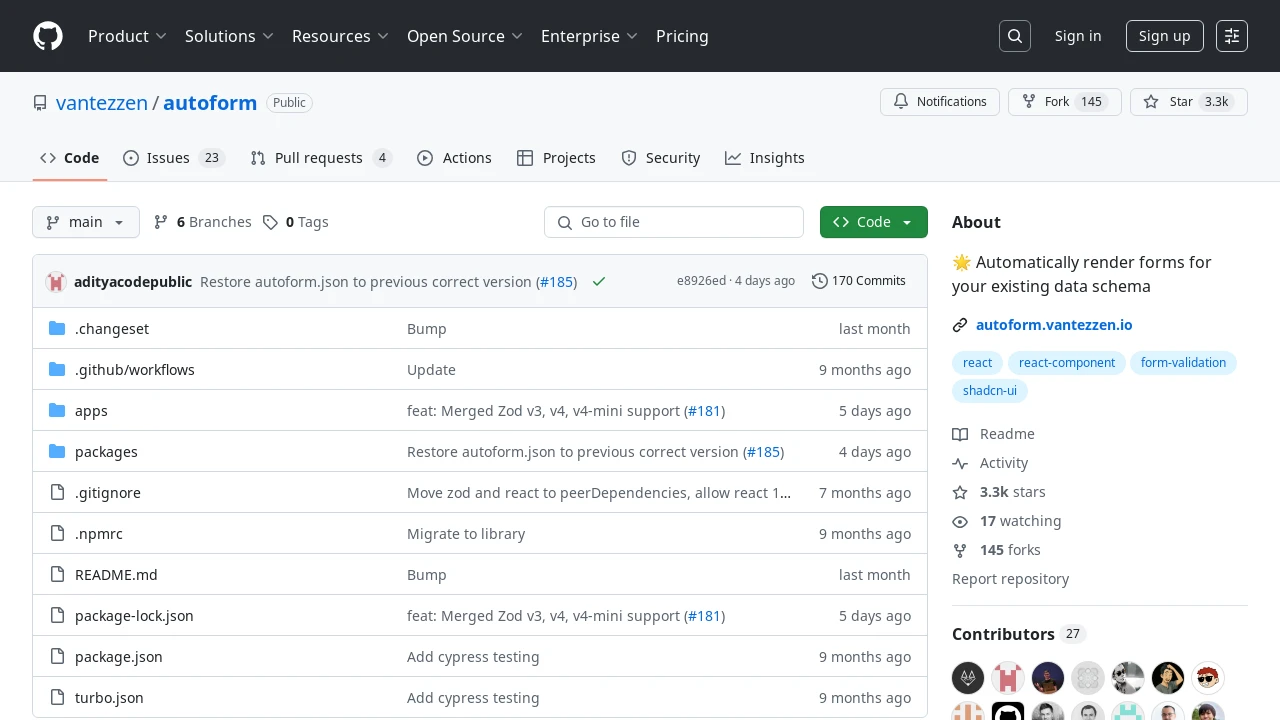This screenshot has height=720, width=1280.
Task: Select the react topic tag
Action: tap(978, 363)
